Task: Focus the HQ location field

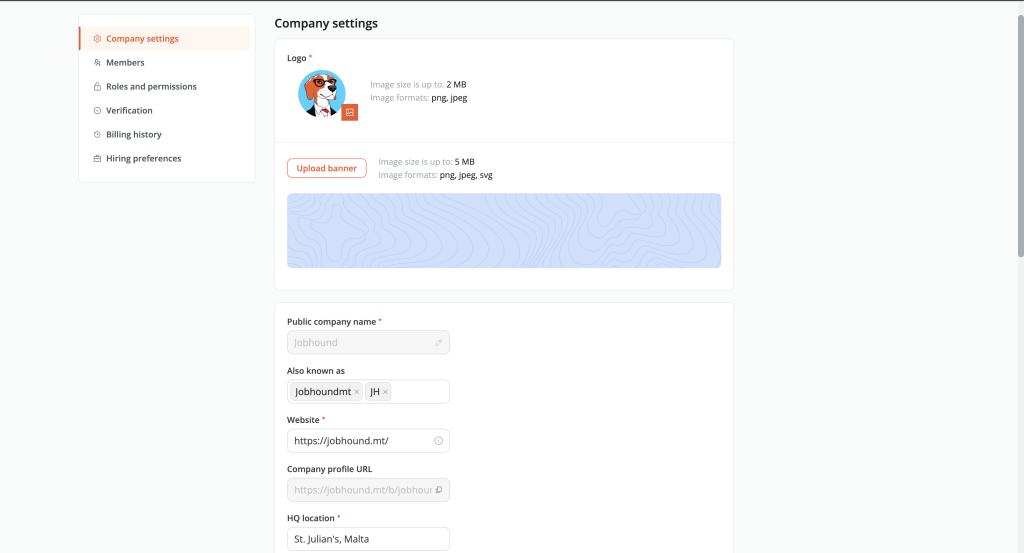Action: (x=368, y=539)
